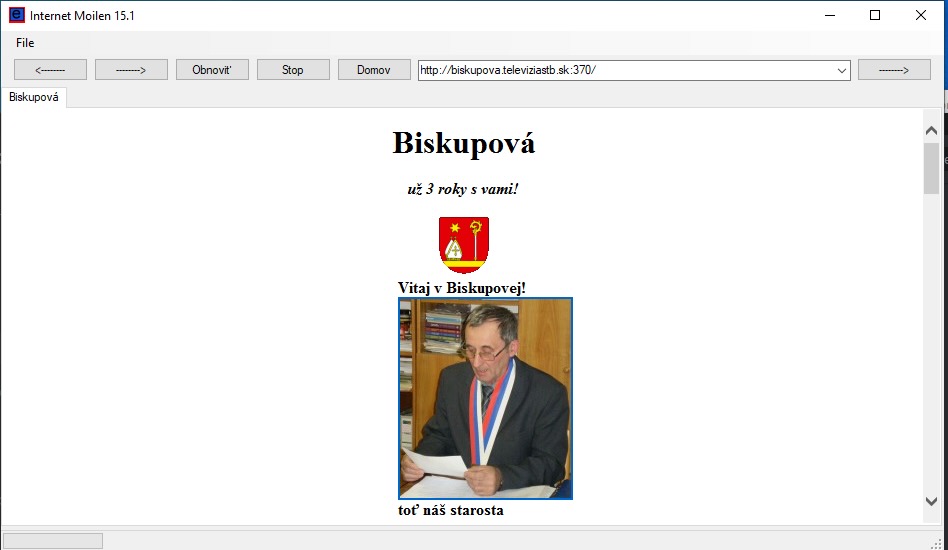Image resolution: width=948 pixels, height=550 pixels.
Task: Click the address bar URL field
Action: pyautogui.click(x=626, y=70)
